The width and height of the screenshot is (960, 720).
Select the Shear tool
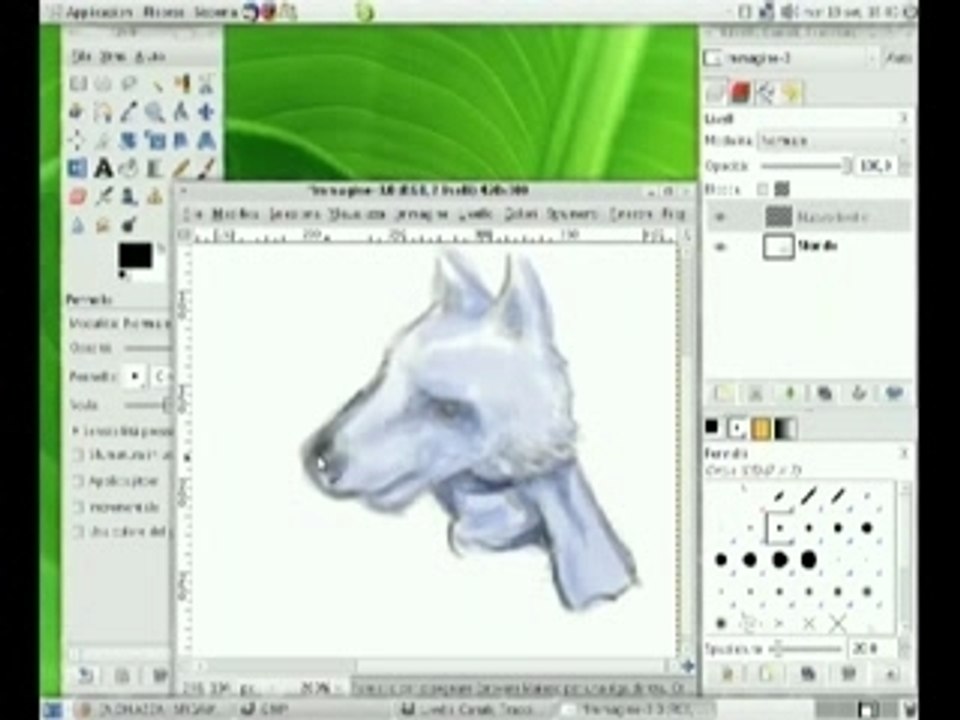pos(181,140)
